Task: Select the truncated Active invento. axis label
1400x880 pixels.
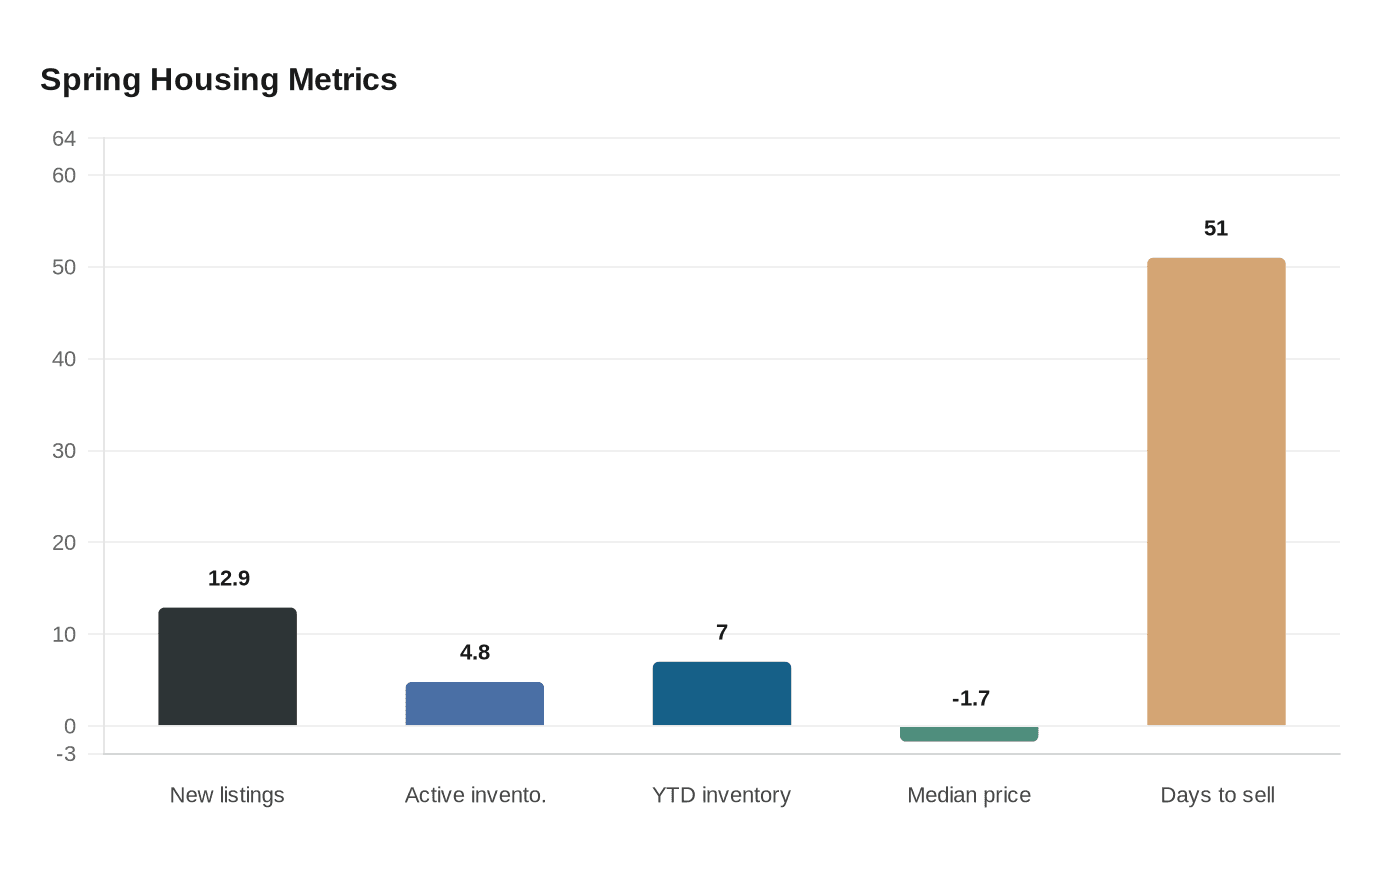Action: [x=475, y=795]
